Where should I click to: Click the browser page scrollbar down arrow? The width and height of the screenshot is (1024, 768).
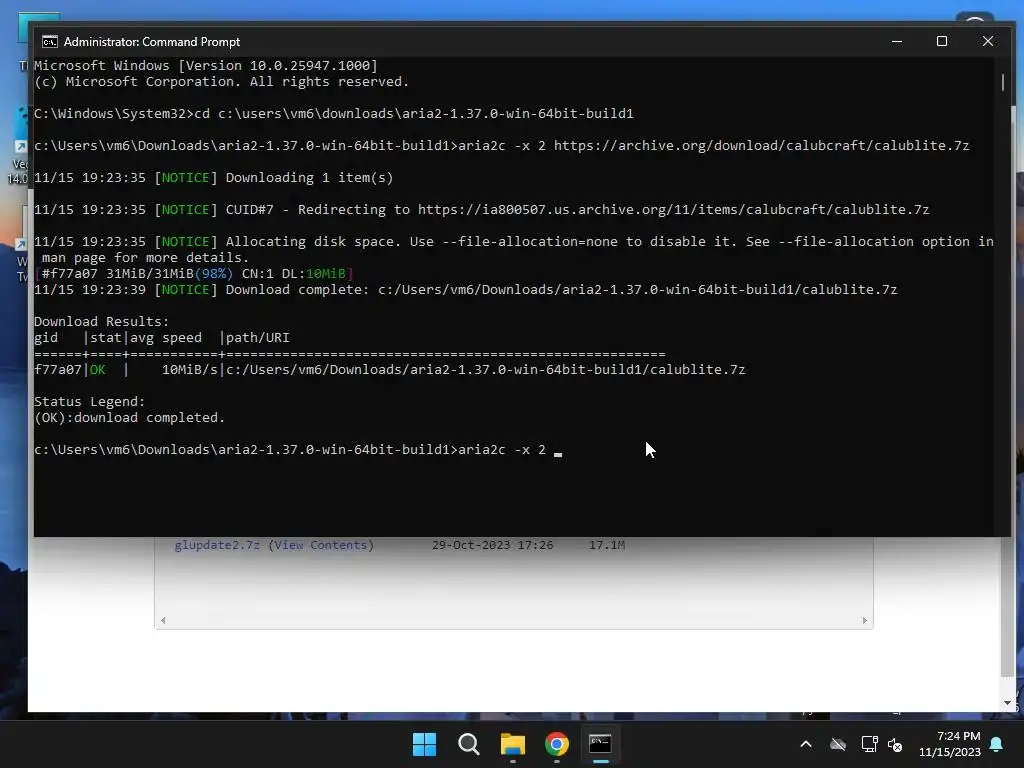click(x=1007, y=703)
